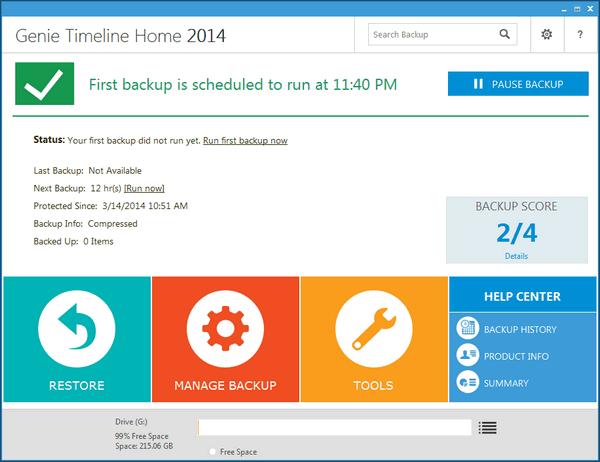Click the search magnifier icon
This screenshot has width=600, height=462.
point(505,34)
